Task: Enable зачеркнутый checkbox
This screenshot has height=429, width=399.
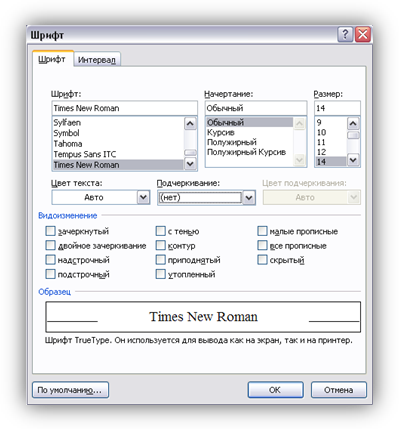Action: (x=50, y=231)
